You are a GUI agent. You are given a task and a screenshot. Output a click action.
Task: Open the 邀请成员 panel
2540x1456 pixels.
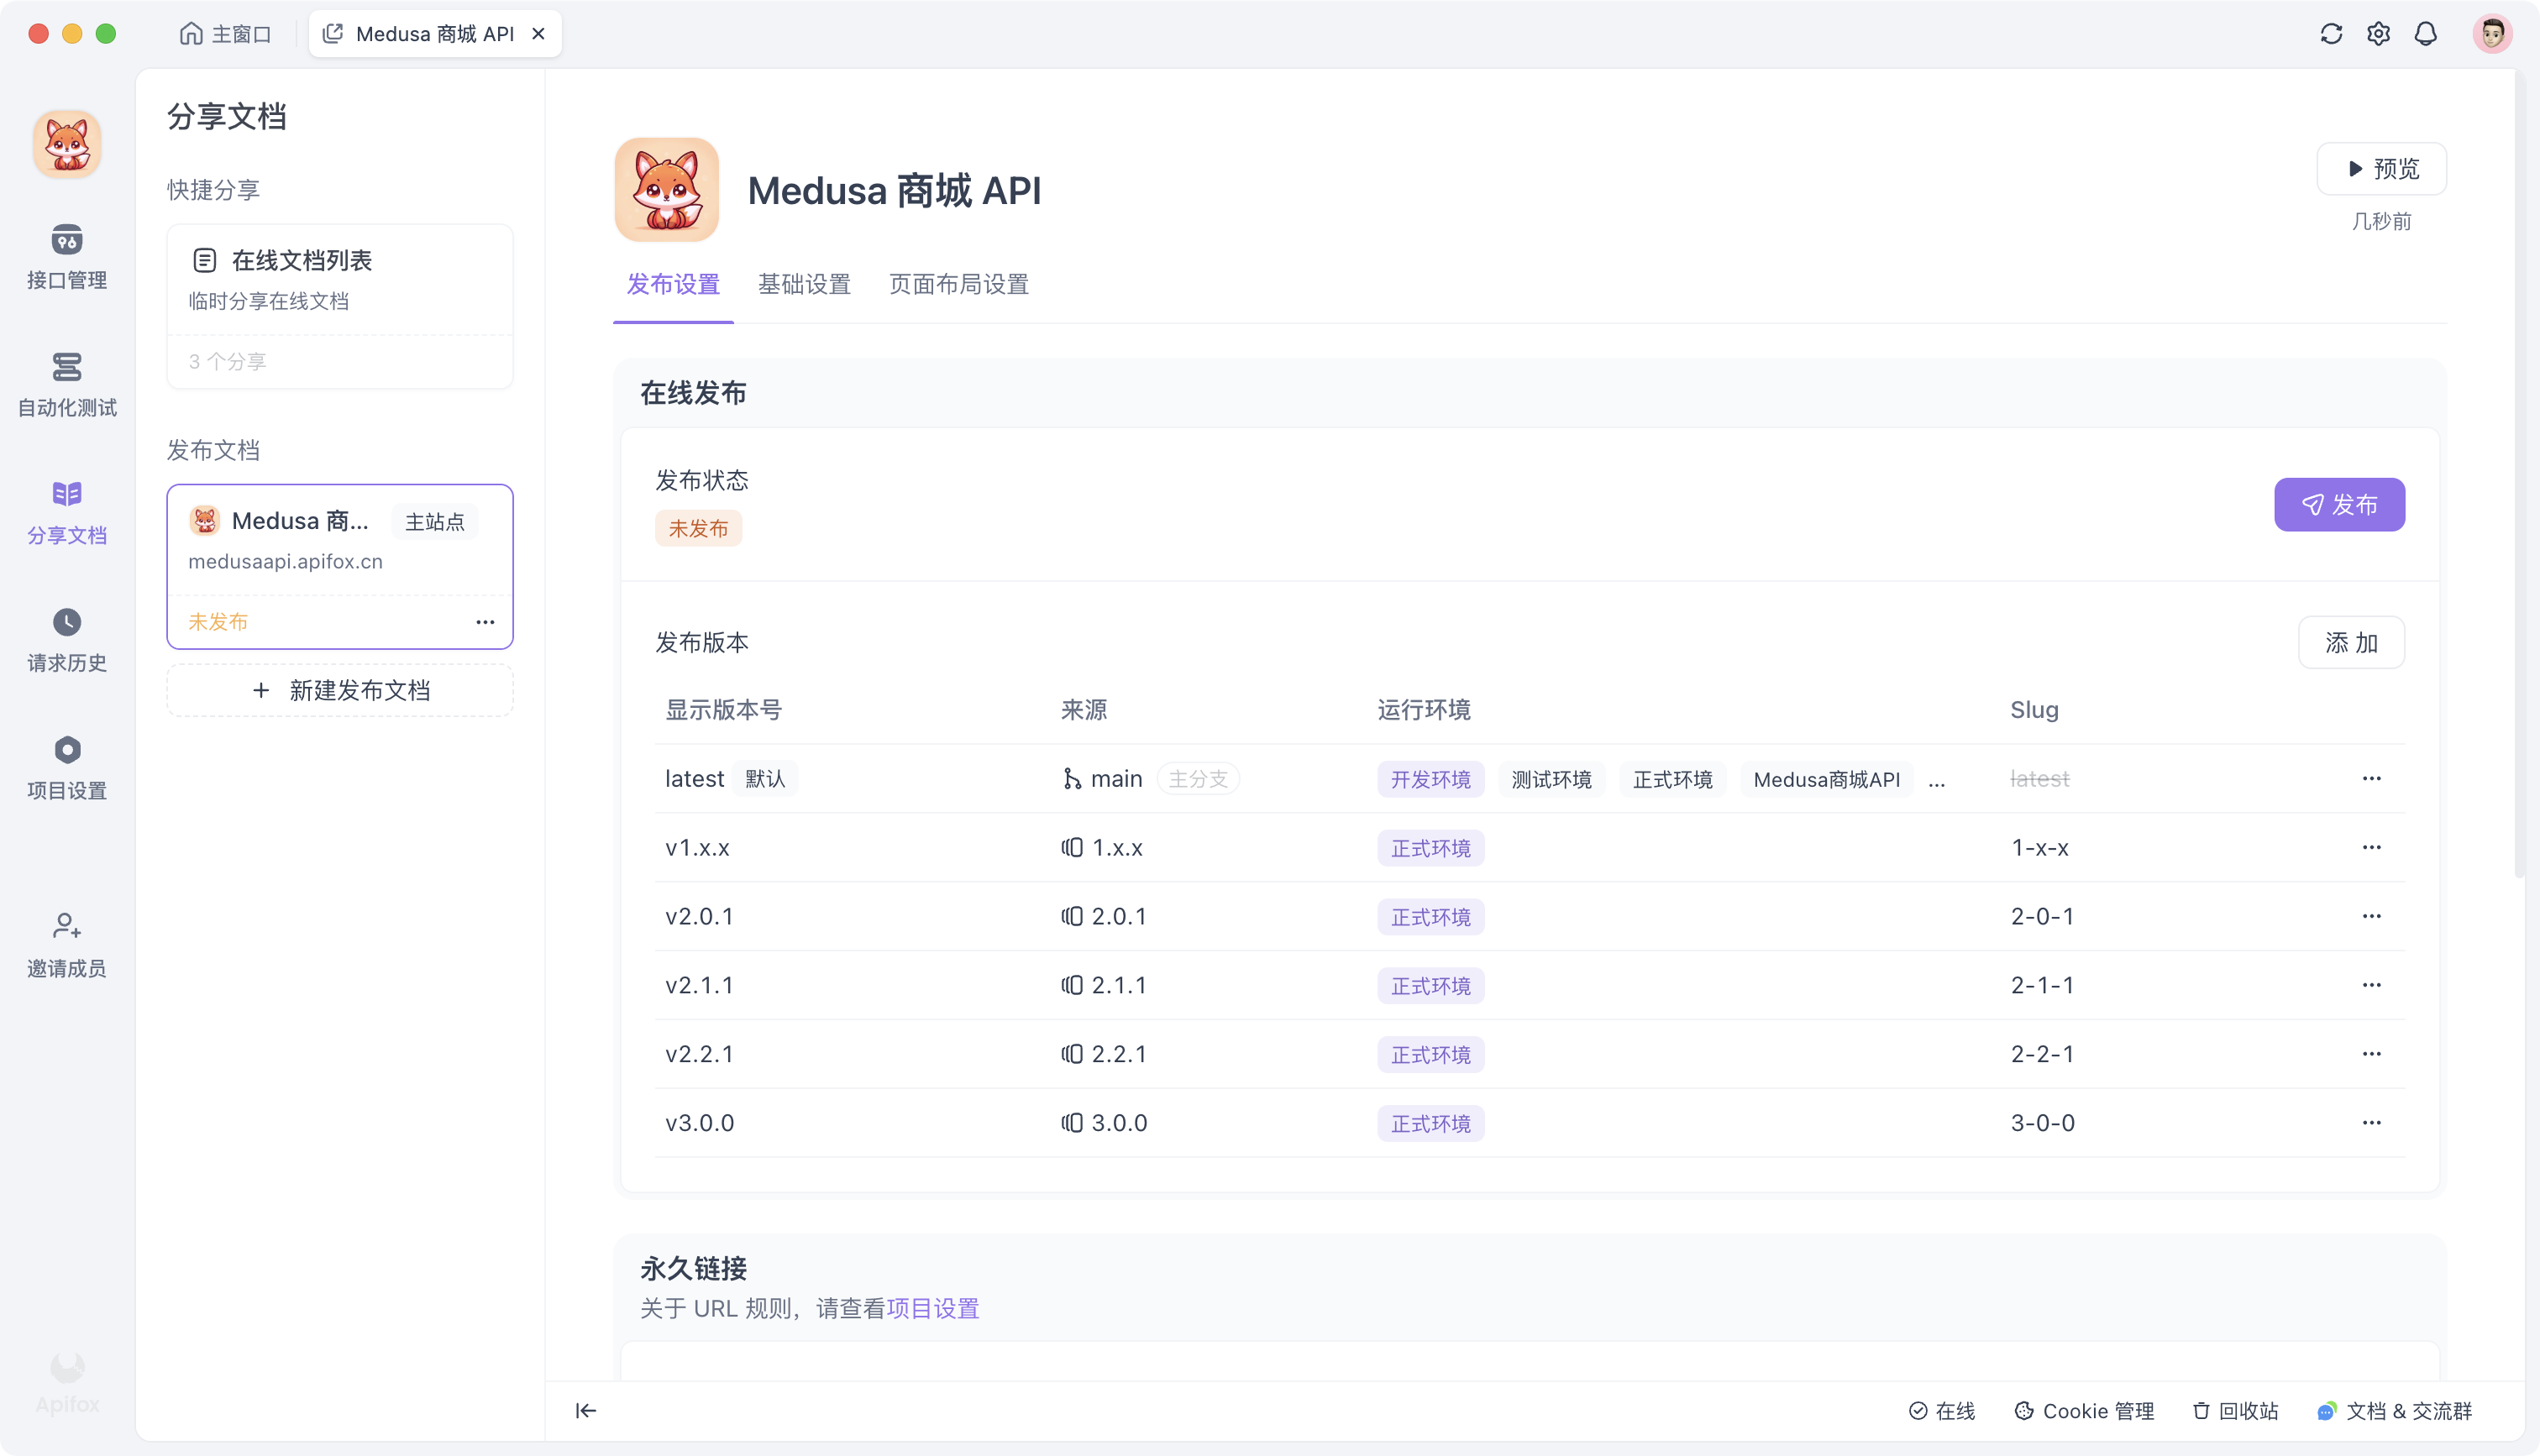(x=66, y=944)
